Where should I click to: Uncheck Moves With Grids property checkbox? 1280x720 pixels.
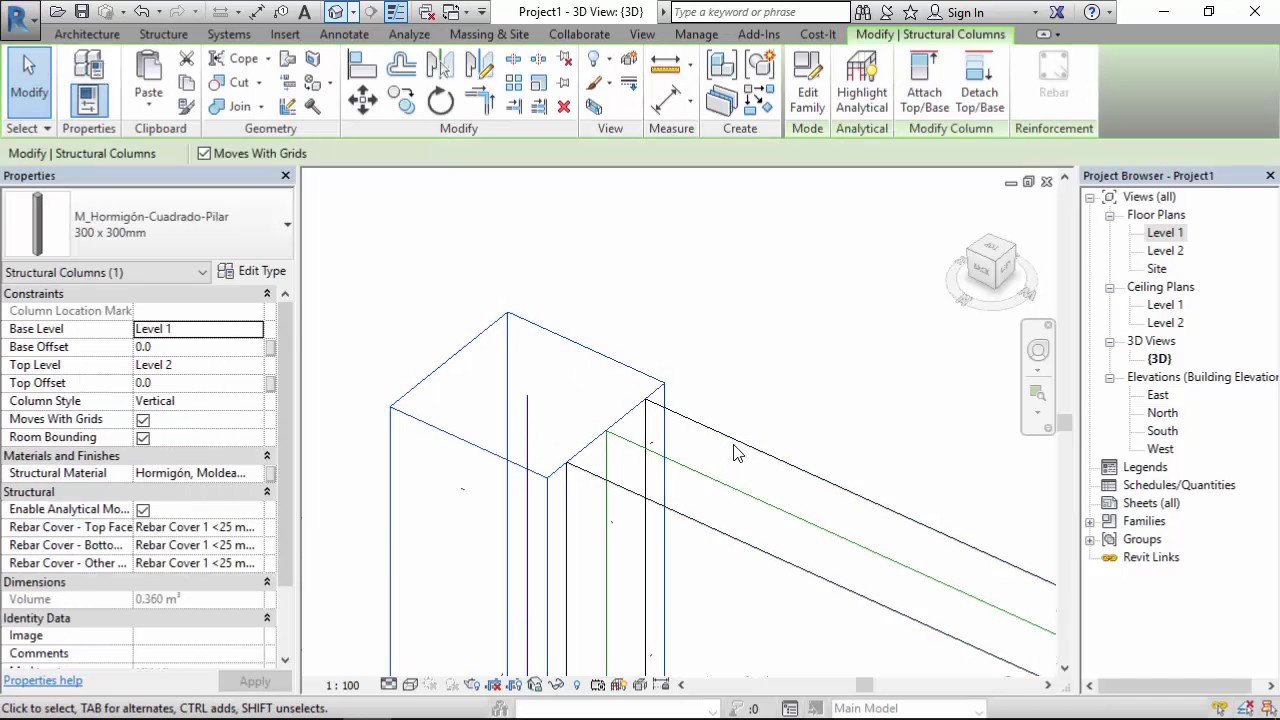pos(143,419)
